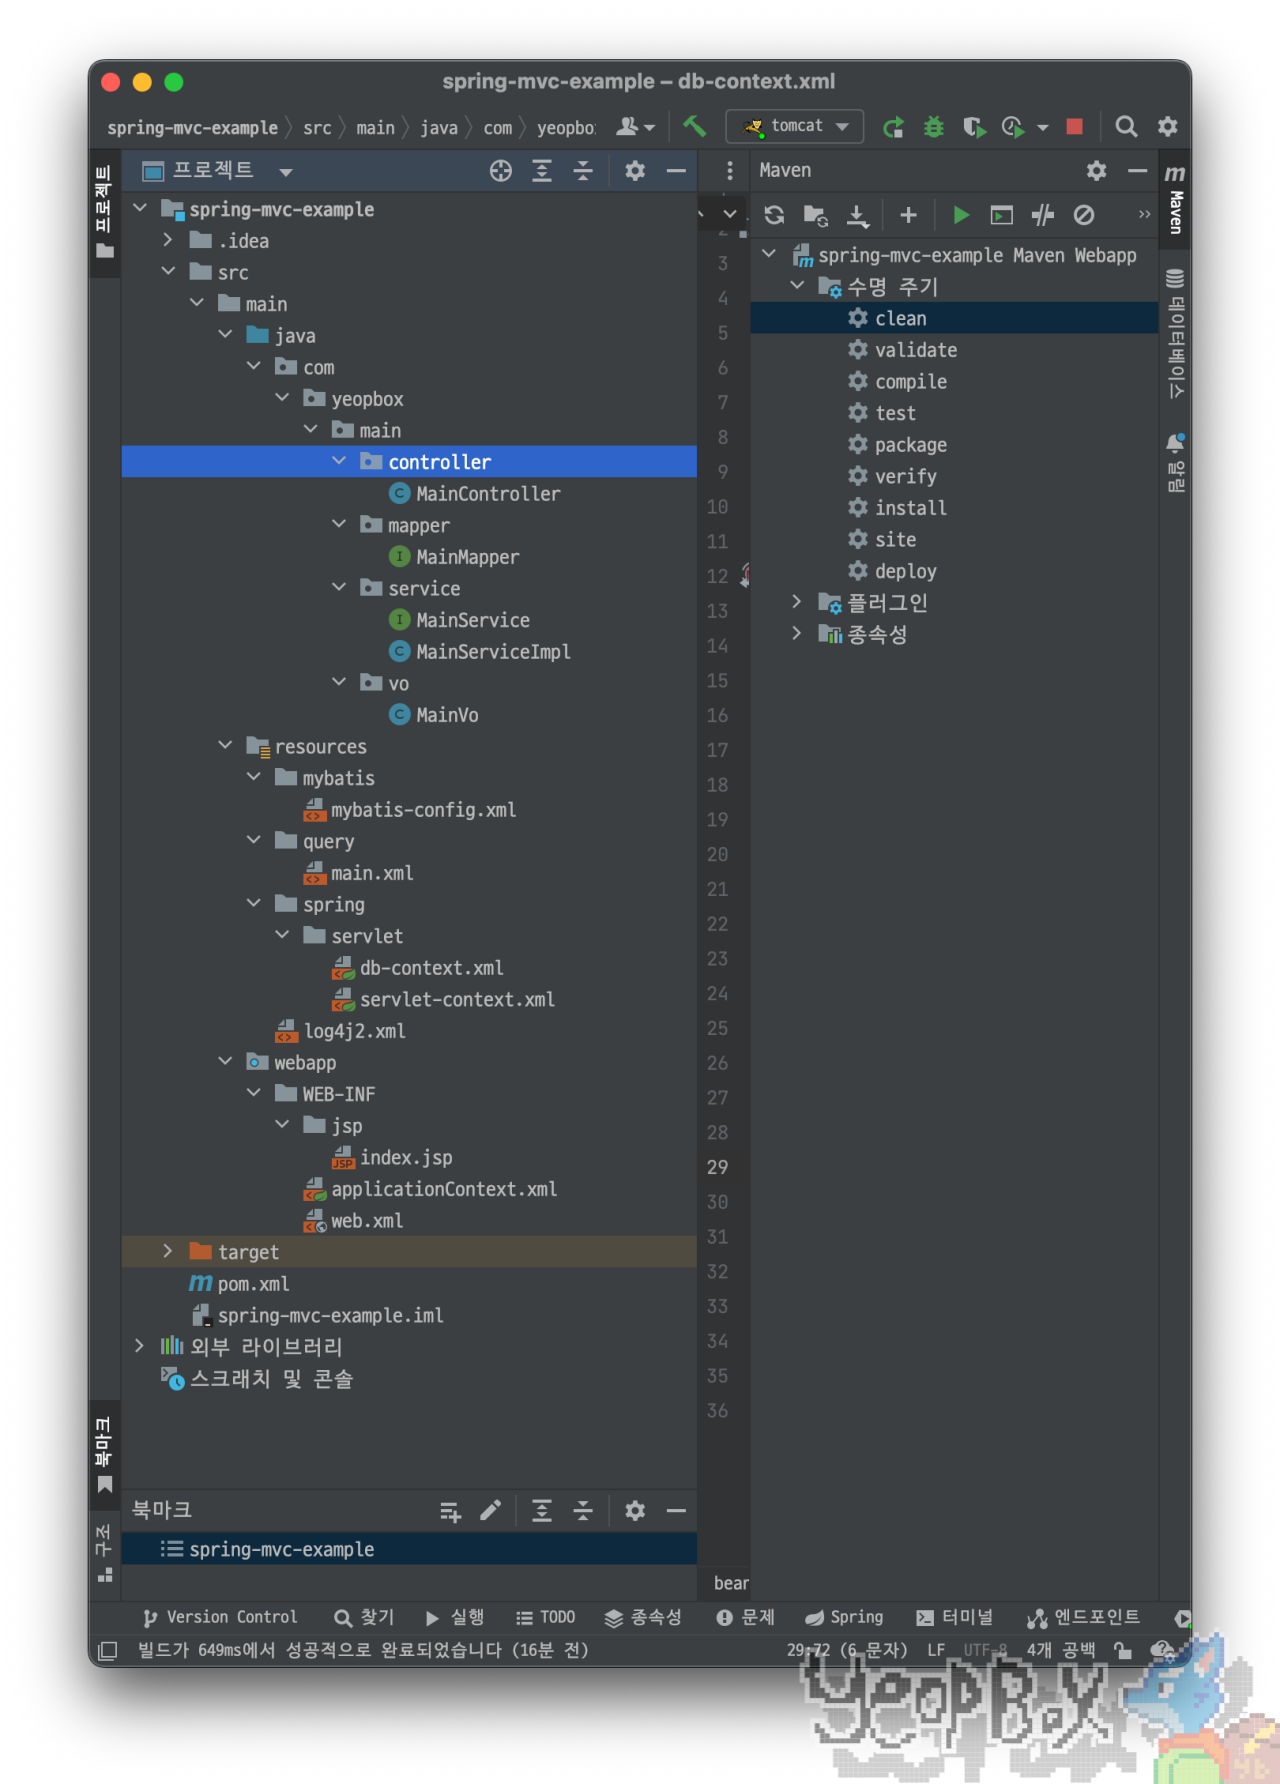Run the selected Maven build
Screen dimensions: 1280x1784
coord(961,215)
